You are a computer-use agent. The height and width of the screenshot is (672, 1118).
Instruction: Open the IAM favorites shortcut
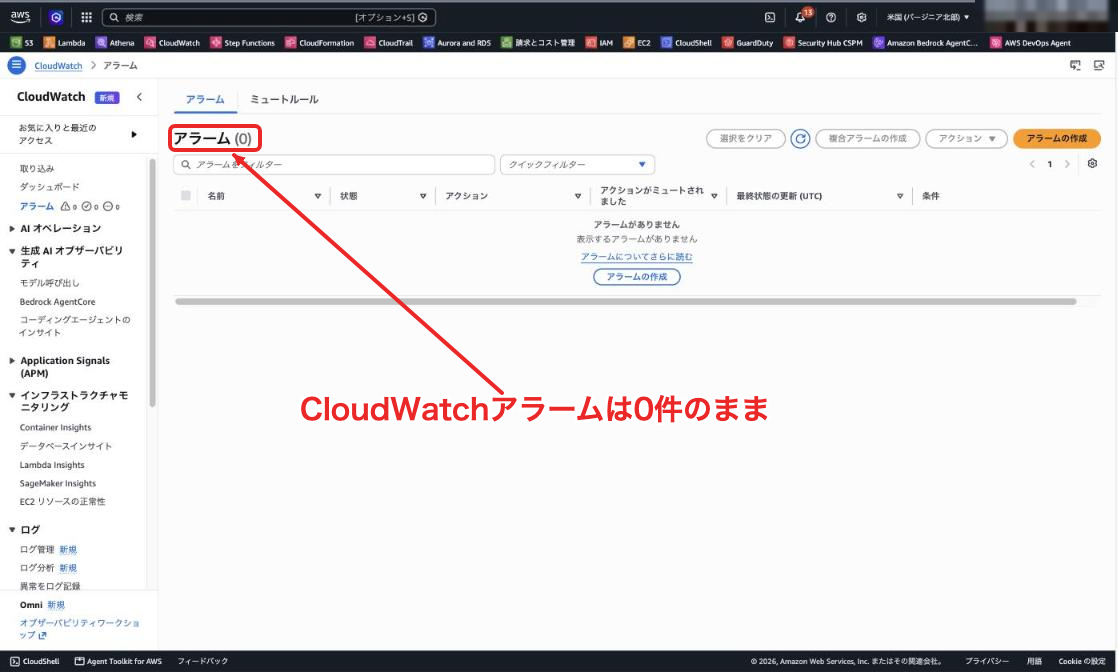point(599,43)
